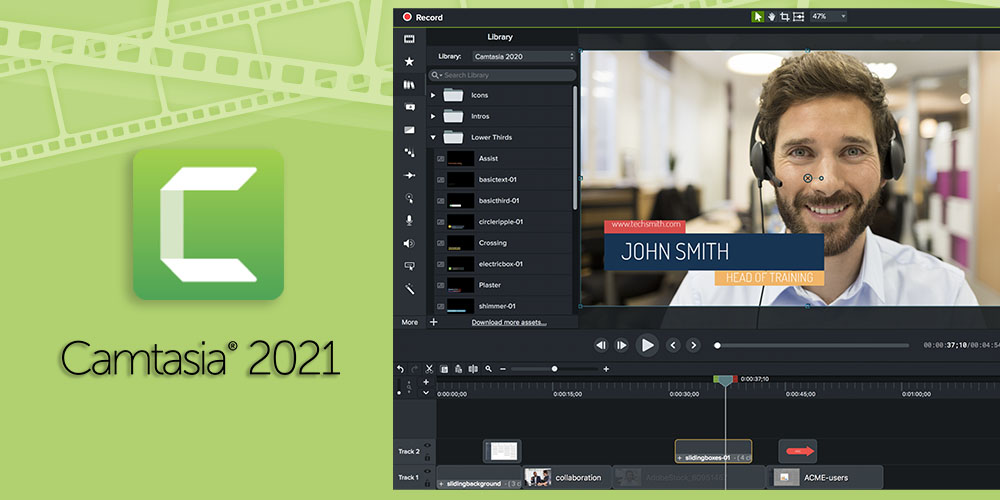Screen dimensions: 1000x500
Task: Toggle Track 1 visibility eye
Action: pyautogui.click(x=427, y=472)
